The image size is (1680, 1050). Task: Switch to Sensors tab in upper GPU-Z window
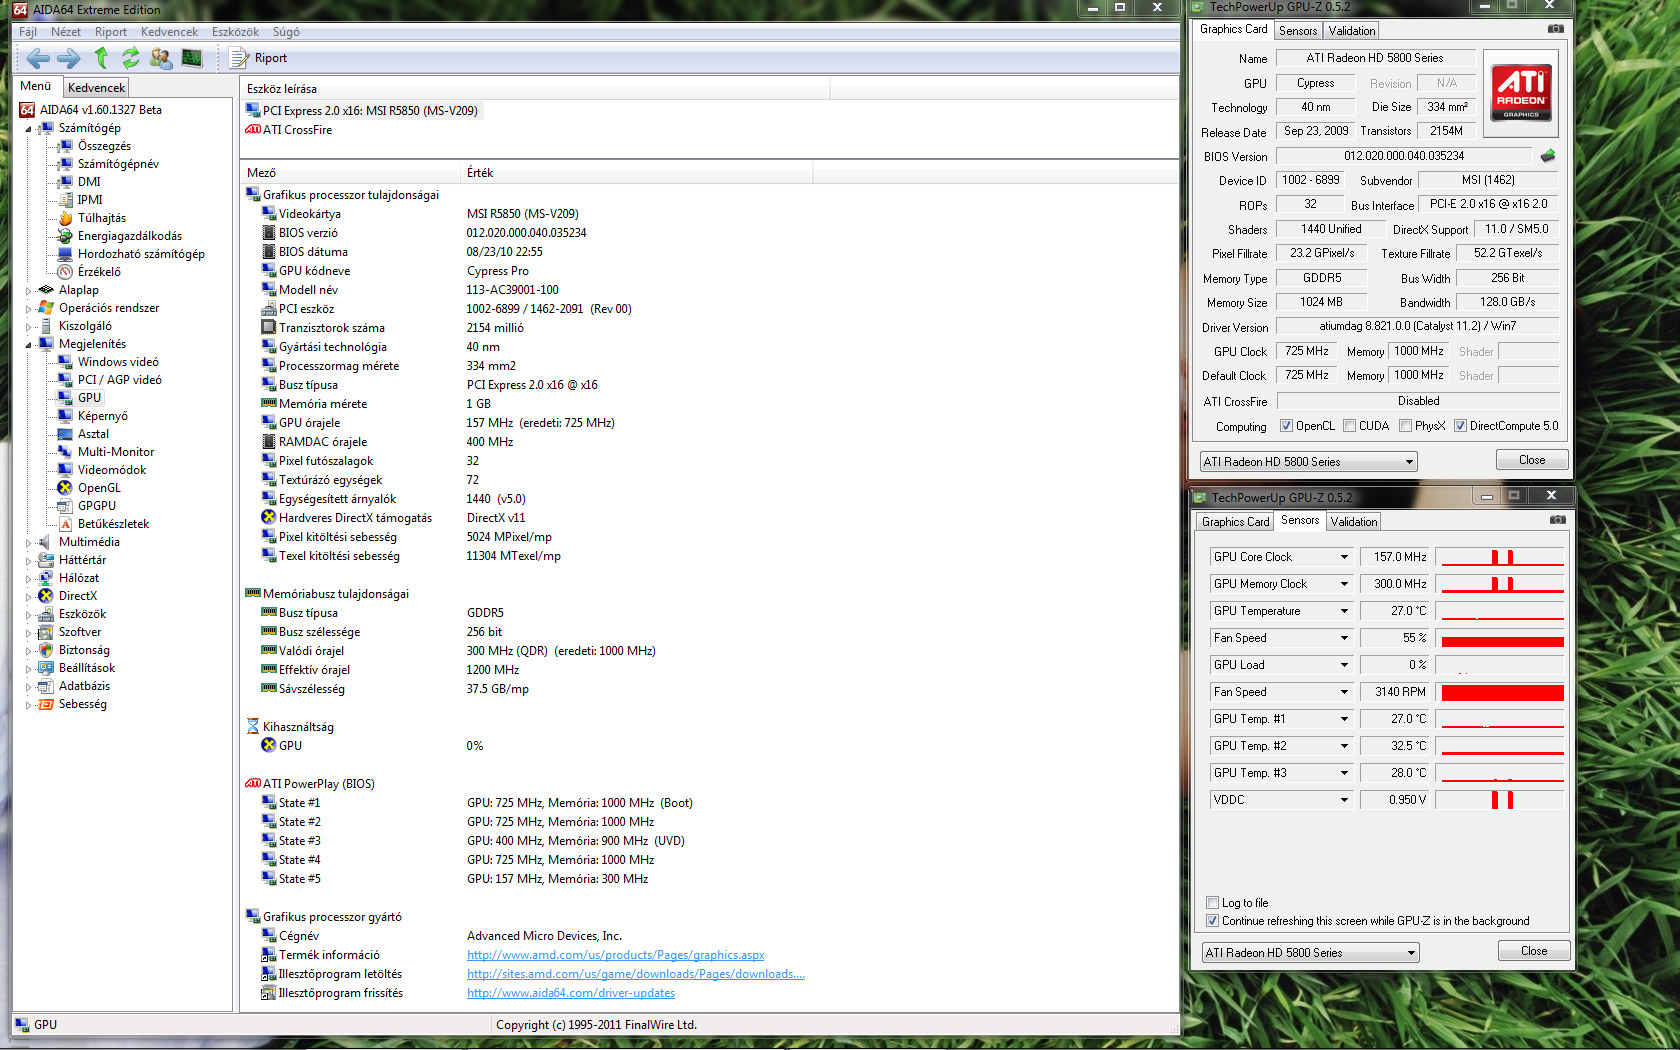tap(1298, 31)
